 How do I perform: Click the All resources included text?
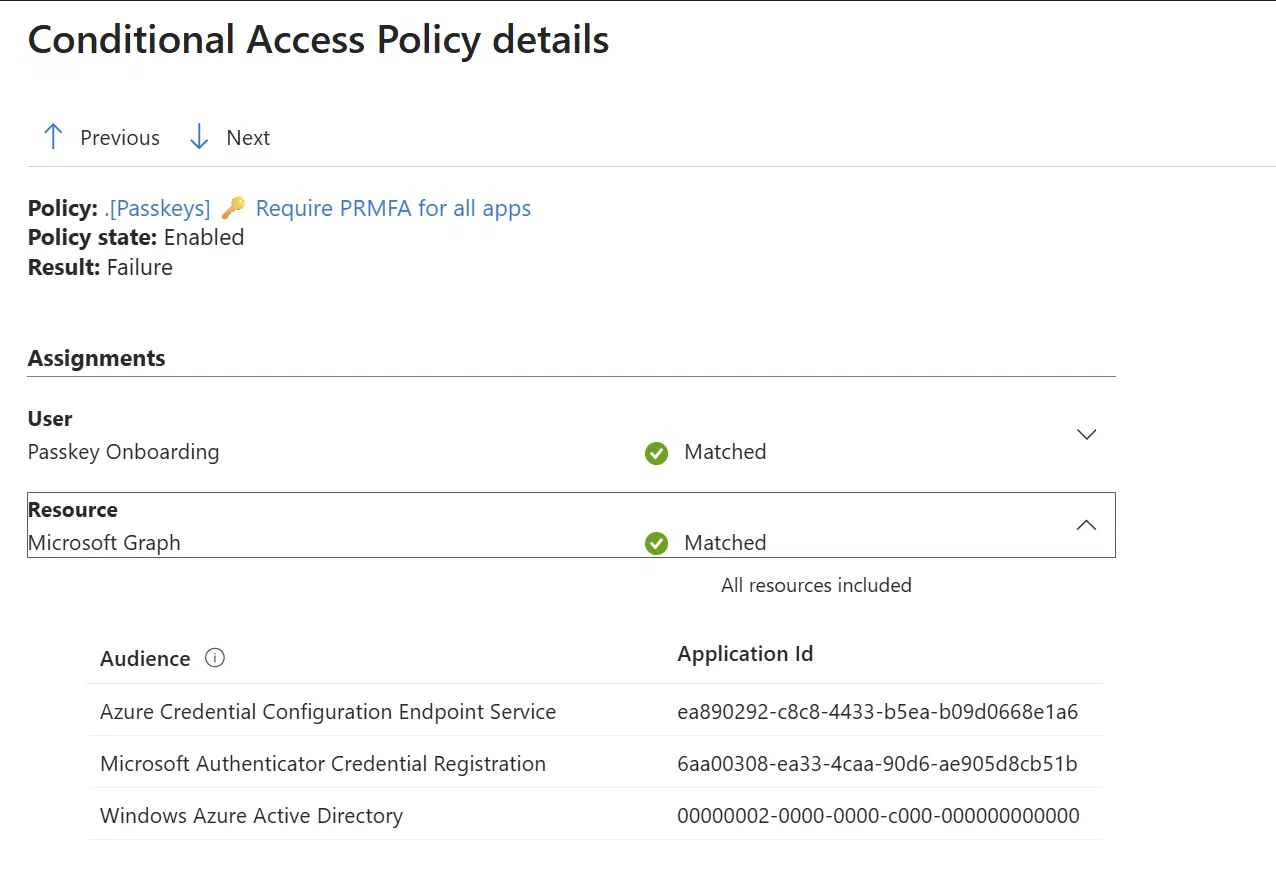[x=816, y=585]
